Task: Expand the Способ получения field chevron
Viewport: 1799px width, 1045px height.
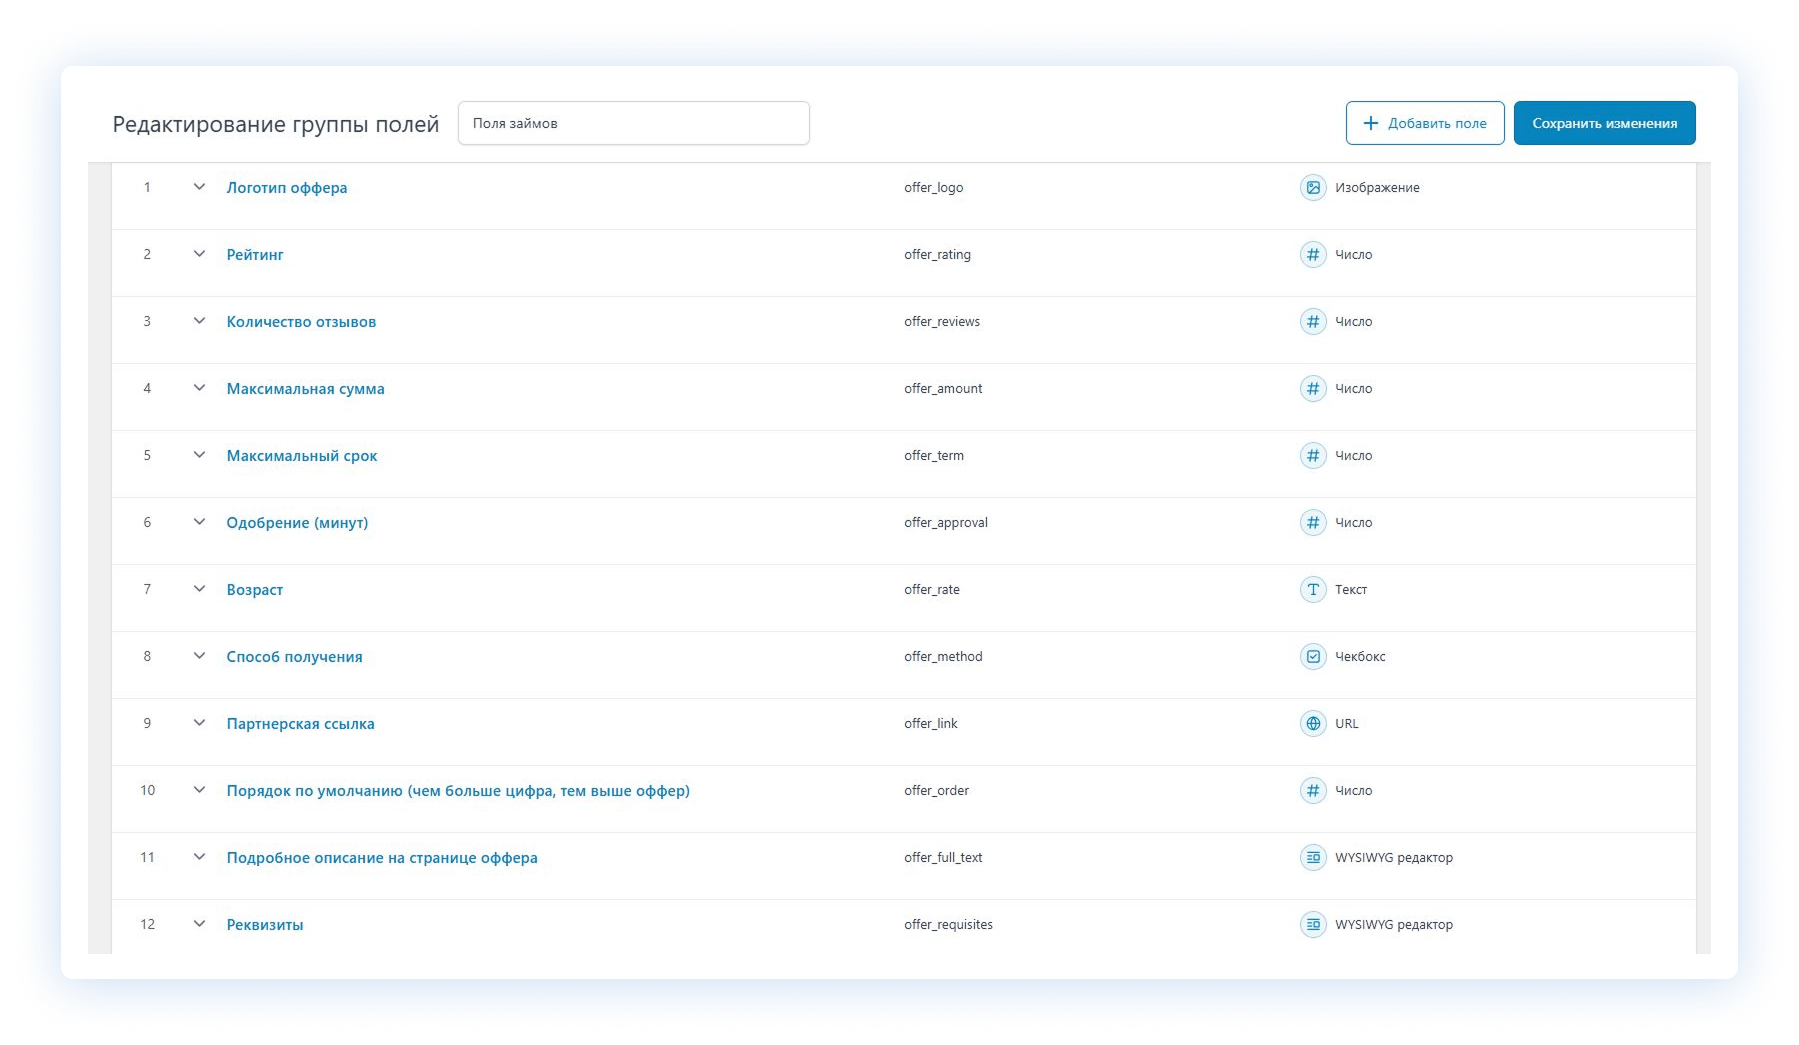Action: click(199, 656)
